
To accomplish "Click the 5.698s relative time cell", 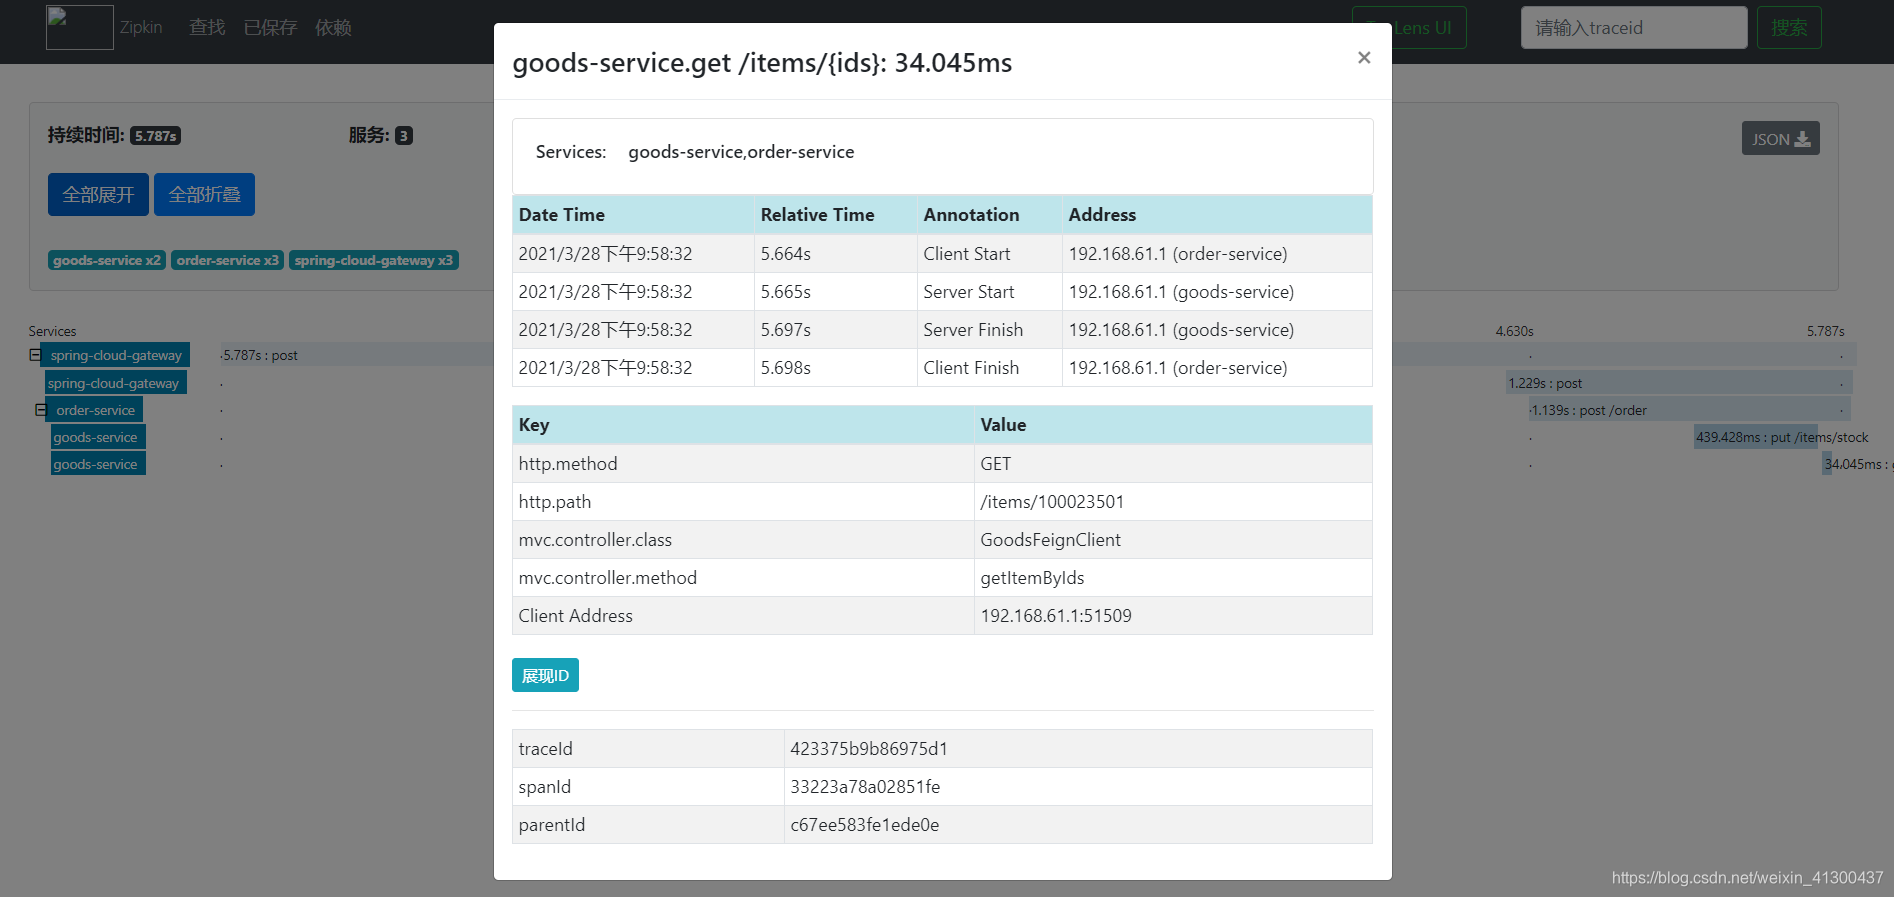I will tap(835, 368).
